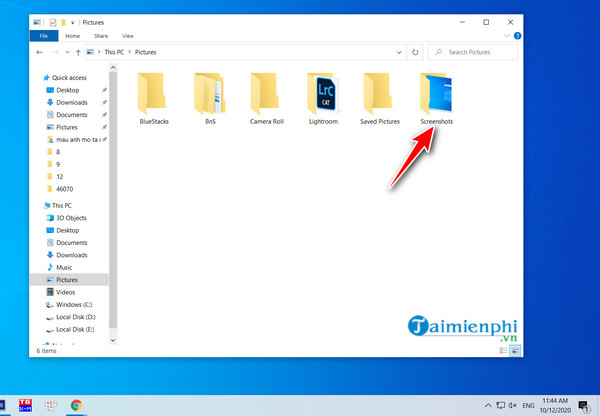This screenshot has height=416, width=600.
Task: Open the Share ribbon tab
Action: pyautogui.click(x=101, y=36)
